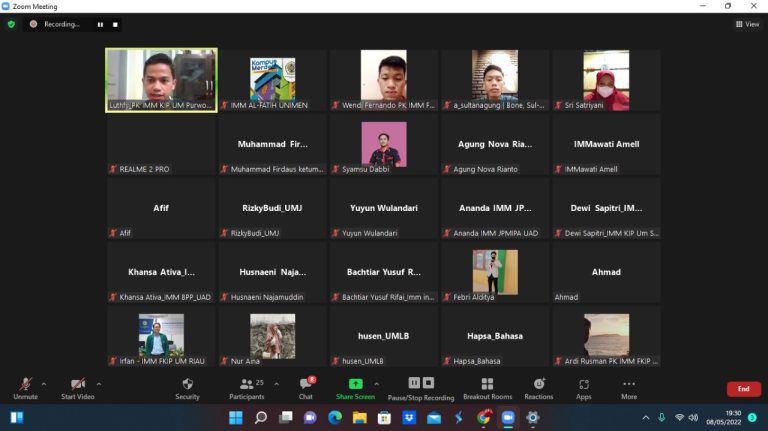
Task: Open the More menu in the toolbar
Action: click(x=629, y=388)
